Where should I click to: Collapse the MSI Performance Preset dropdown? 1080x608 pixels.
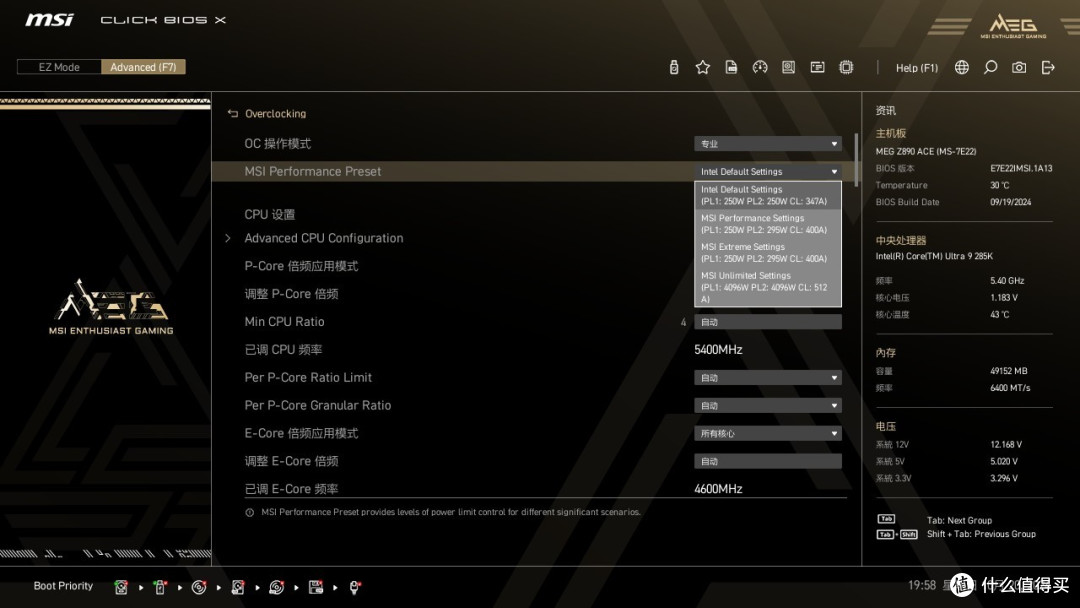pyautogui.click(x=768, y=171)
